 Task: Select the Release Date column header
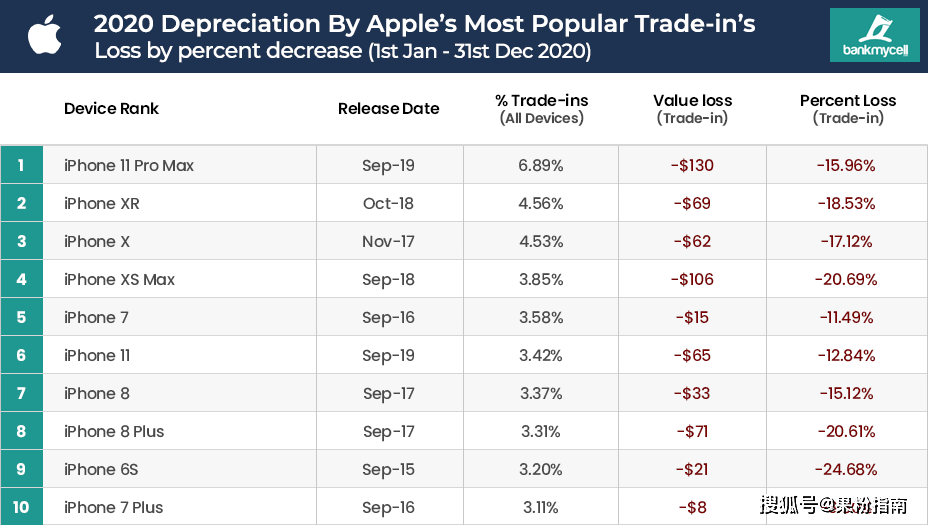coord(388,109)
